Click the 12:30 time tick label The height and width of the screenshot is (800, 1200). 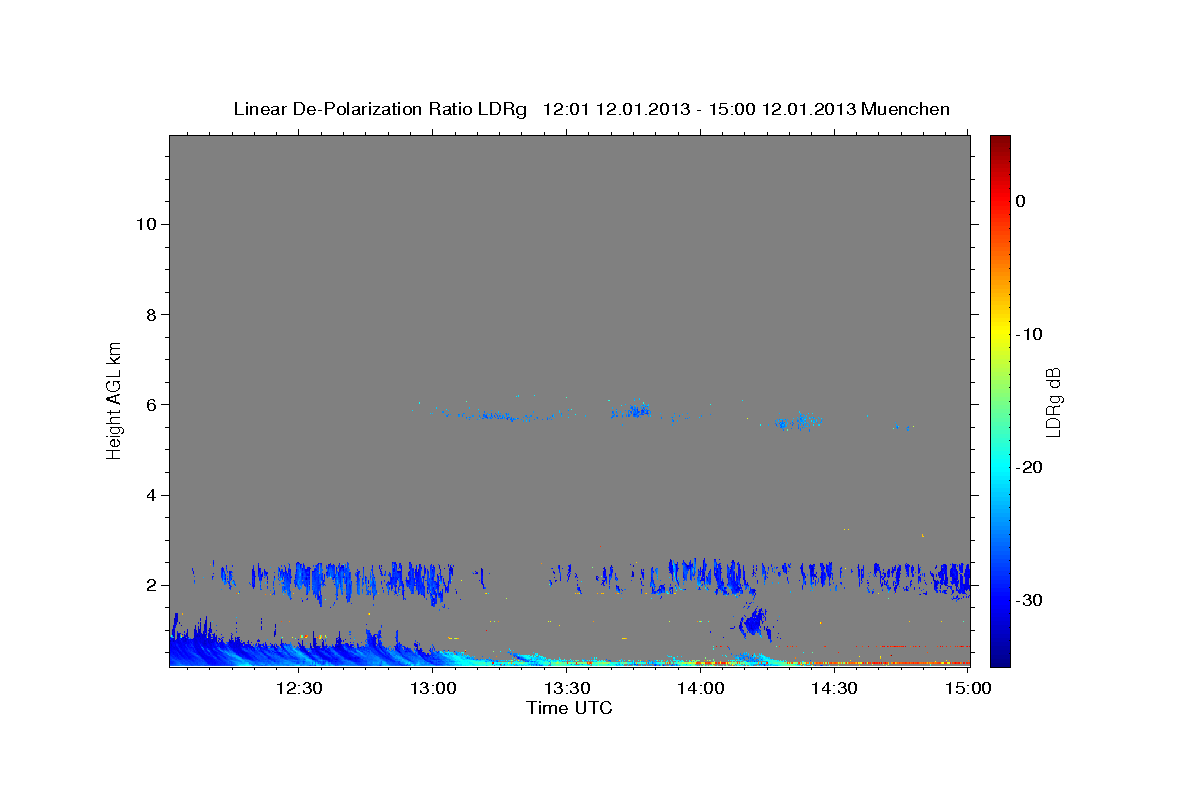coord(299,688)
